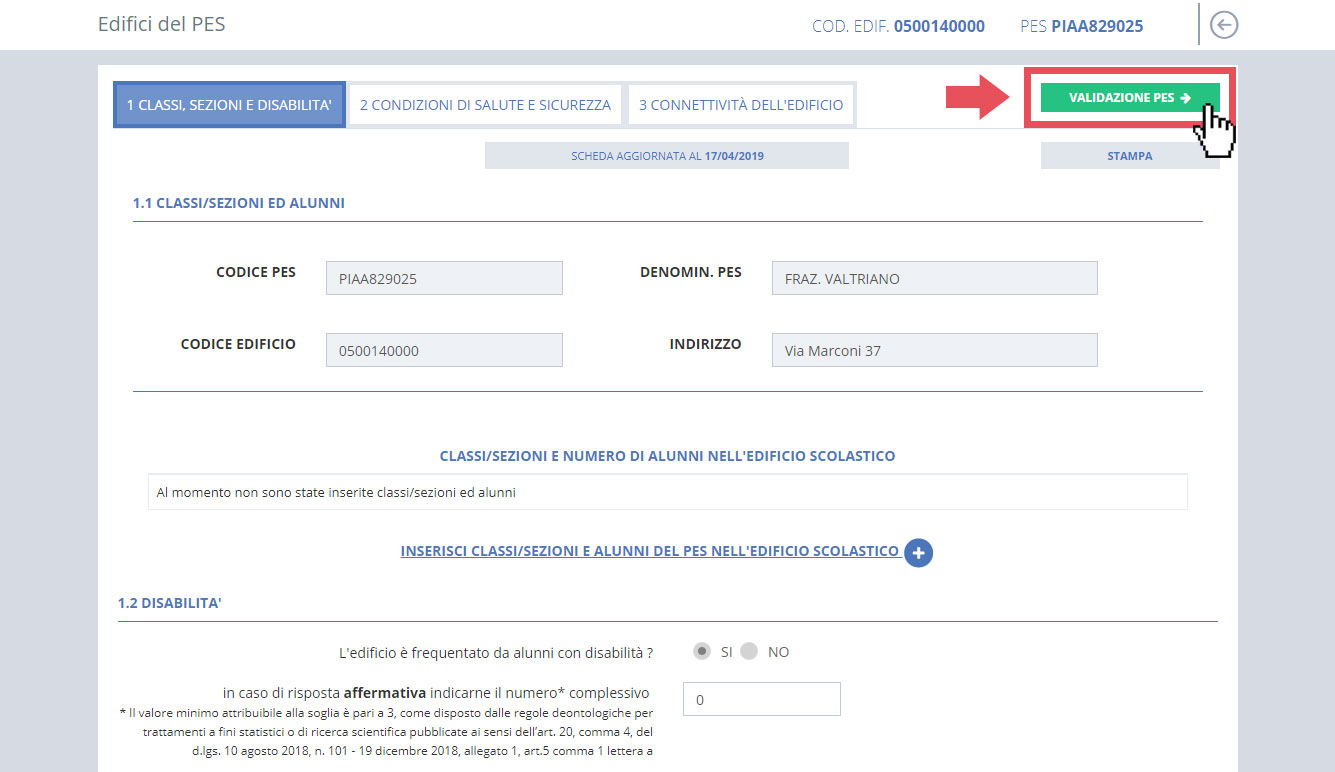This screenshot has height=772, width=1335.
Task: Select the Codice PES field
Action: pyautogui.click(x=444, y=279)
